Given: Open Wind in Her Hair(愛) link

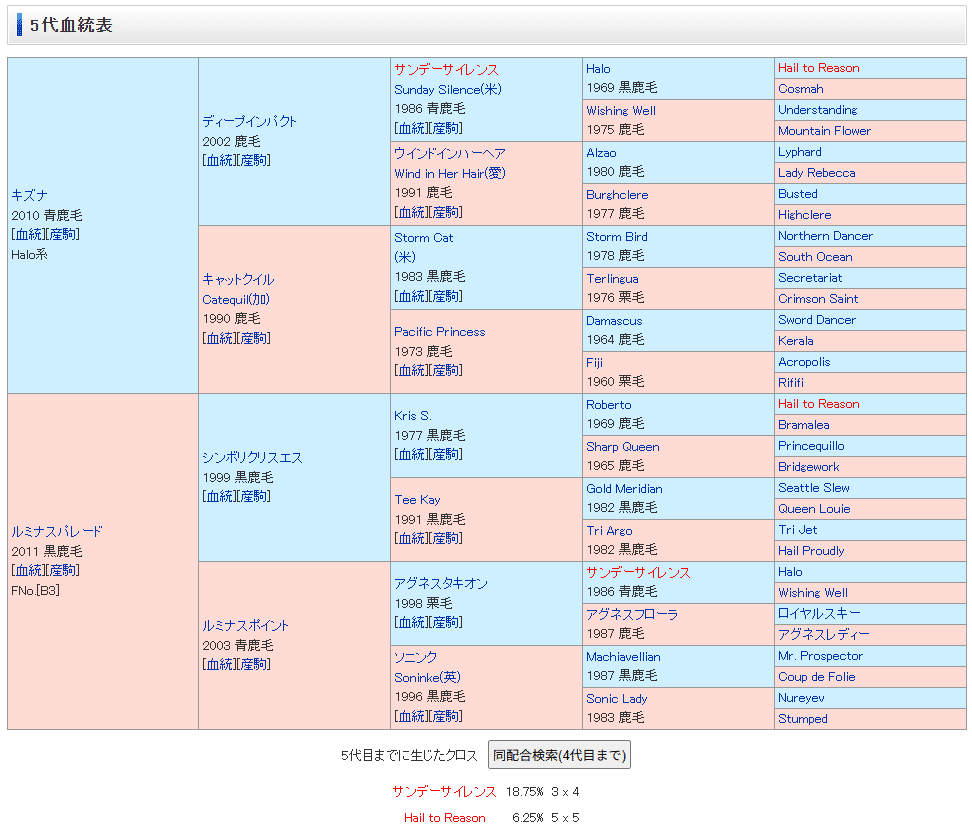Looking at the screenshot, I should click(x=449, y=174).
